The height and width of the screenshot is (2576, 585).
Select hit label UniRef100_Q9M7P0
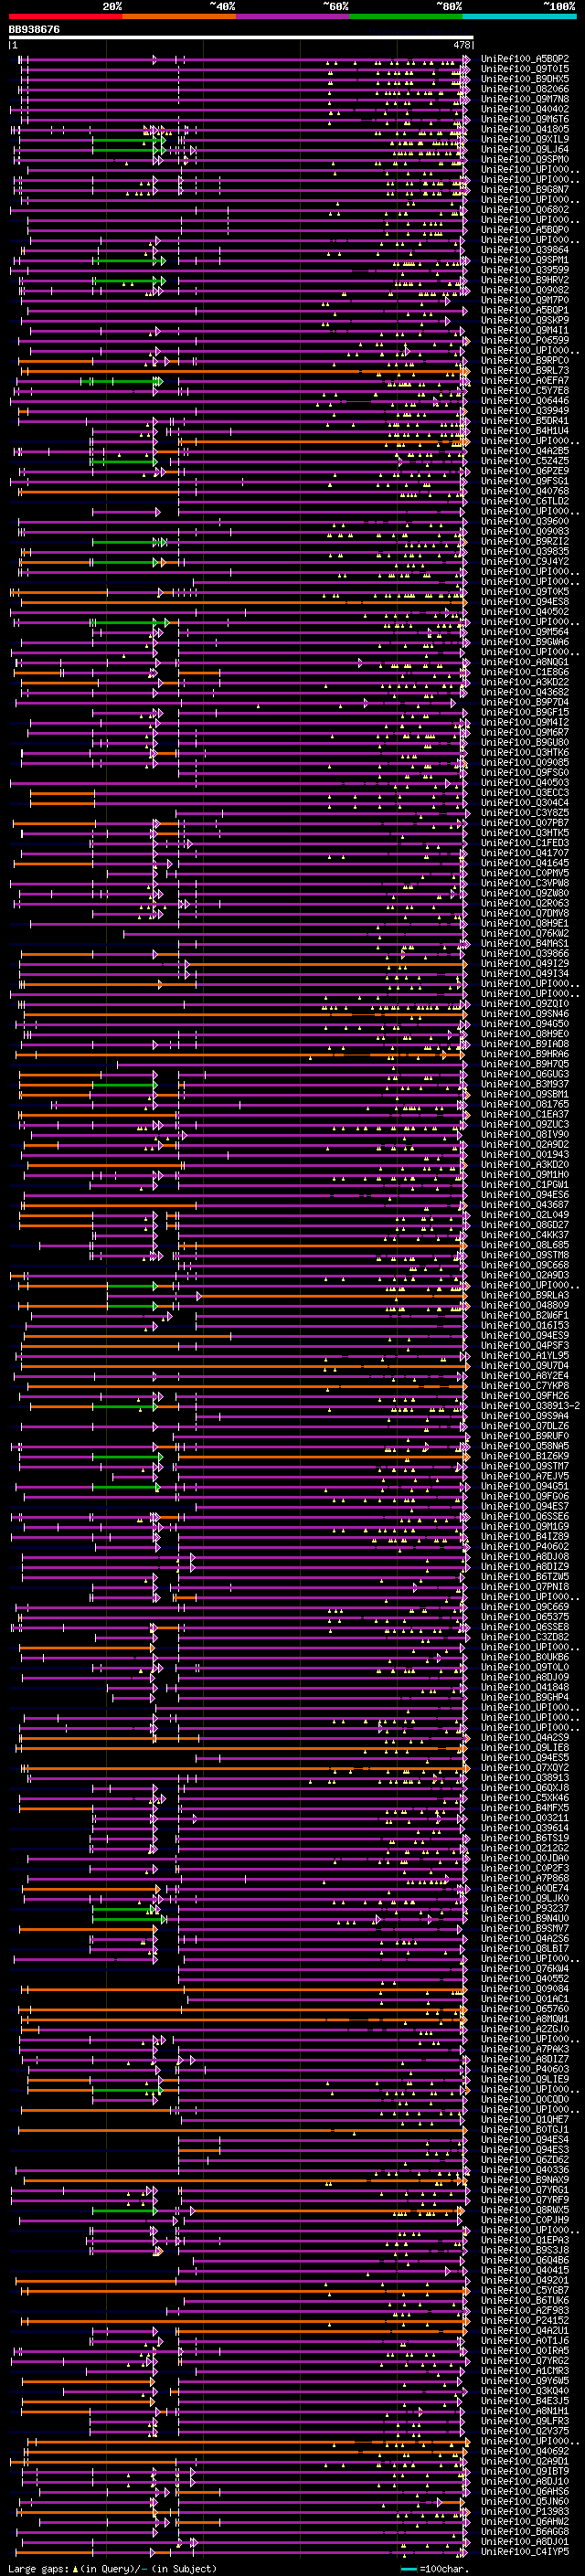point(525,300)
